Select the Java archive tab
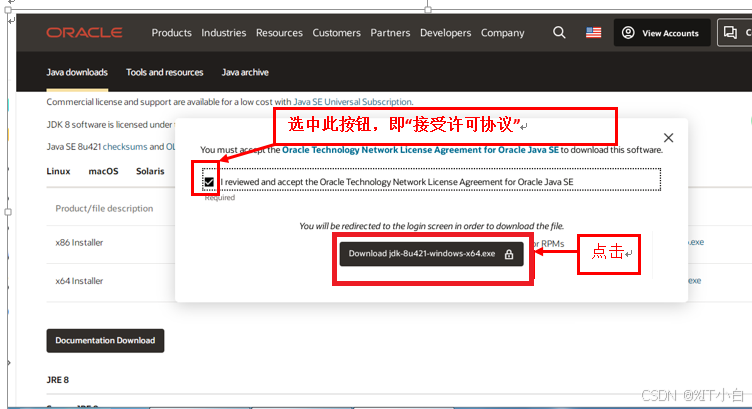 point(245,72)
